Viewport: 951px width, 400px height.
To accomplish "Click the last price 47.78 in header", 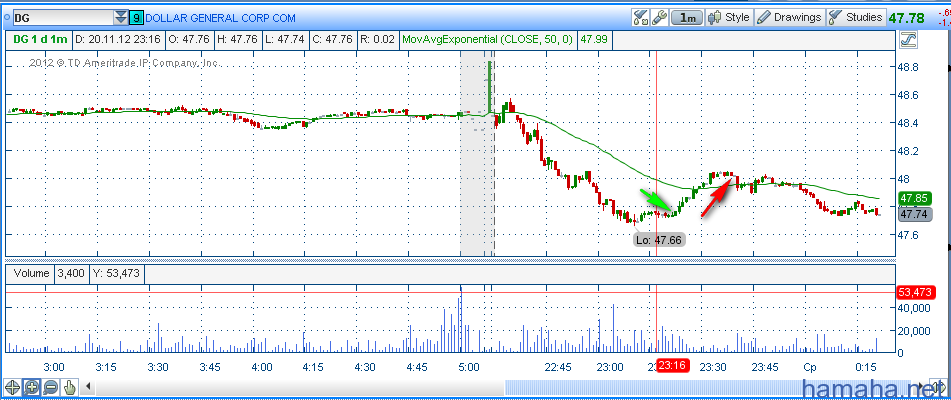I will tap(906, 18).
